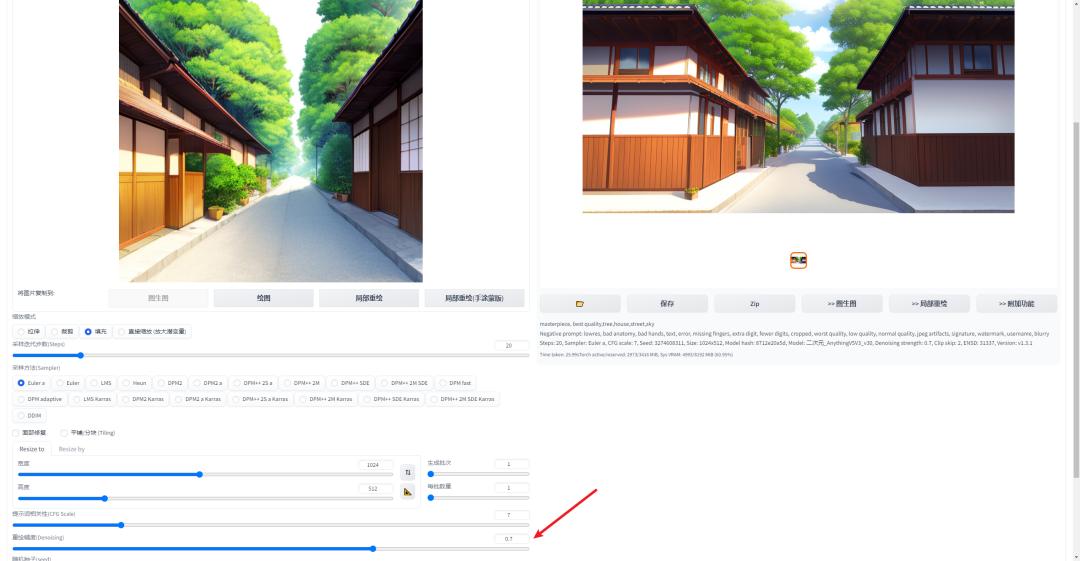
Task: Pick the DPM2 a sampler
Action: [208, 383]
